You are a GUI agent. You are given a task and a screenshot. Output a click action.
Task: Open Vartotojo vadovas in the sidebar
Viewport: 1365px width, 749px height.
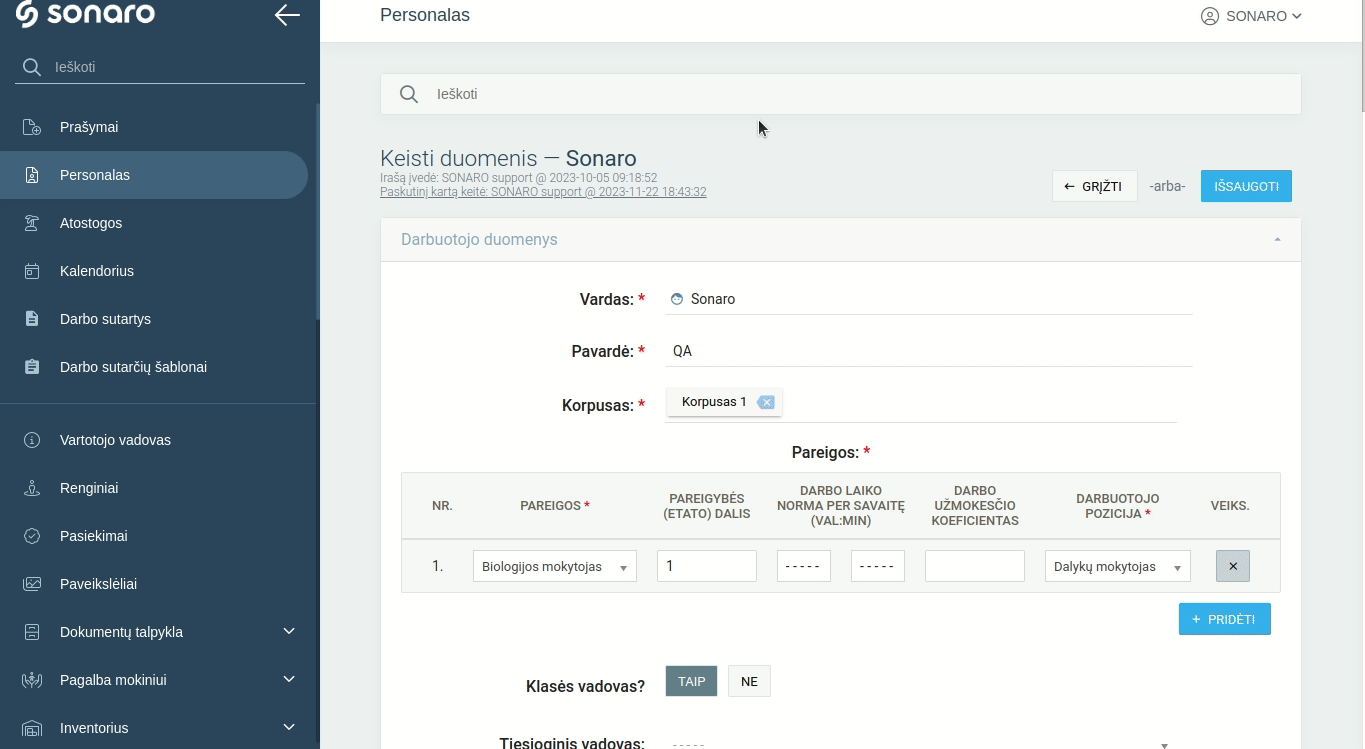[x=115, y=440]
